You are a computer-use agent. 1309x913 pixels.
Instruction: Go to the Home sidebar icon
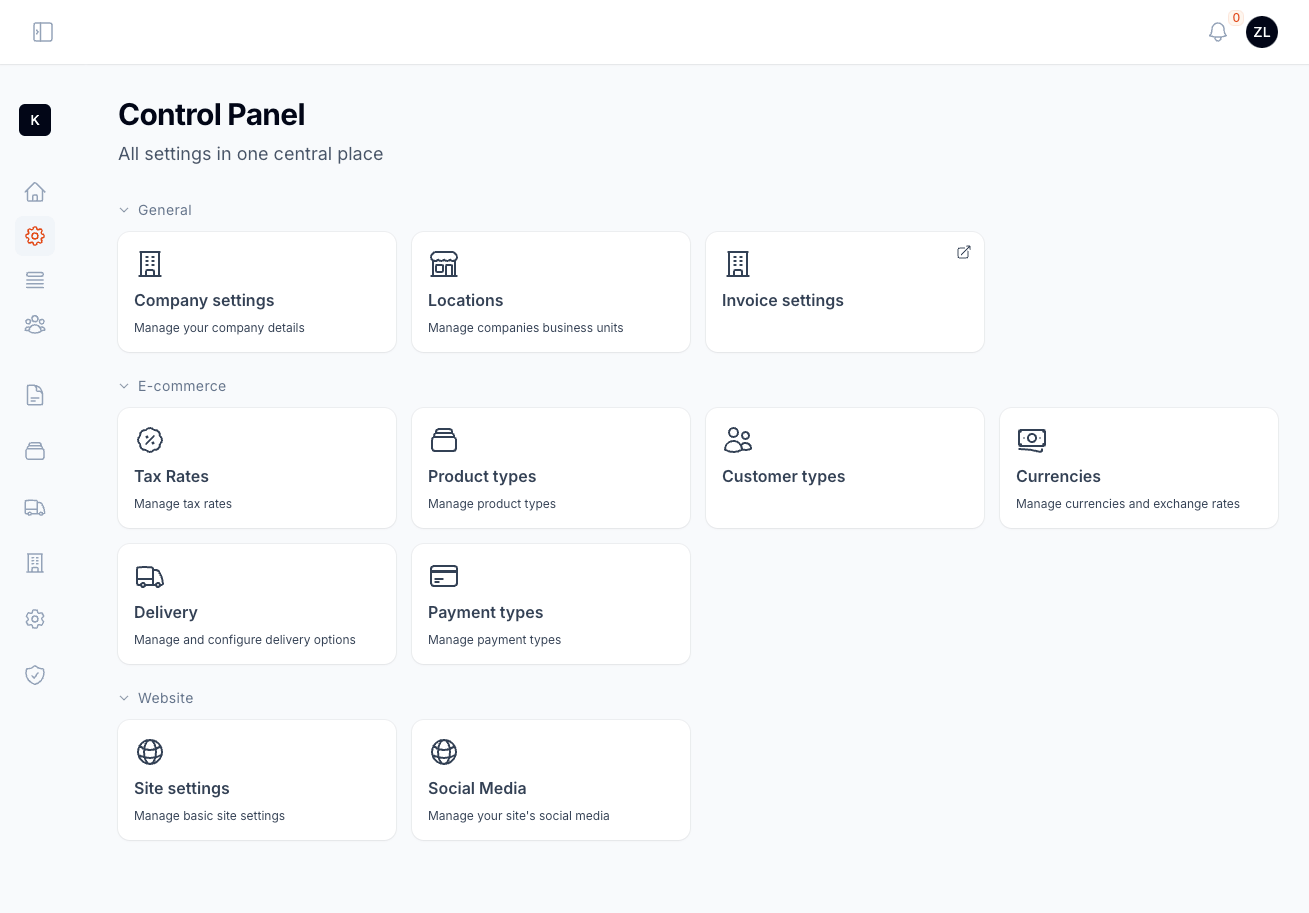(x=35, y=192)
